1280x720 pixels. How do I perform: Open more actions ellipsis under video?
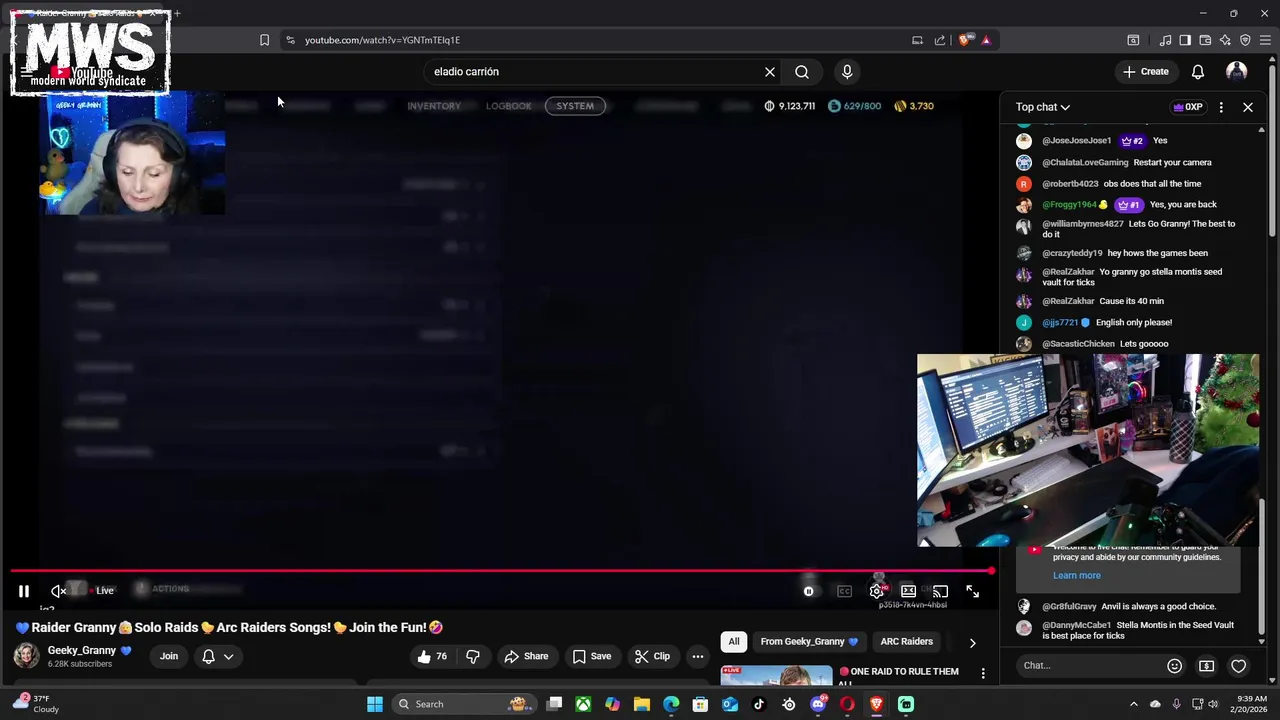click(698, 656)
